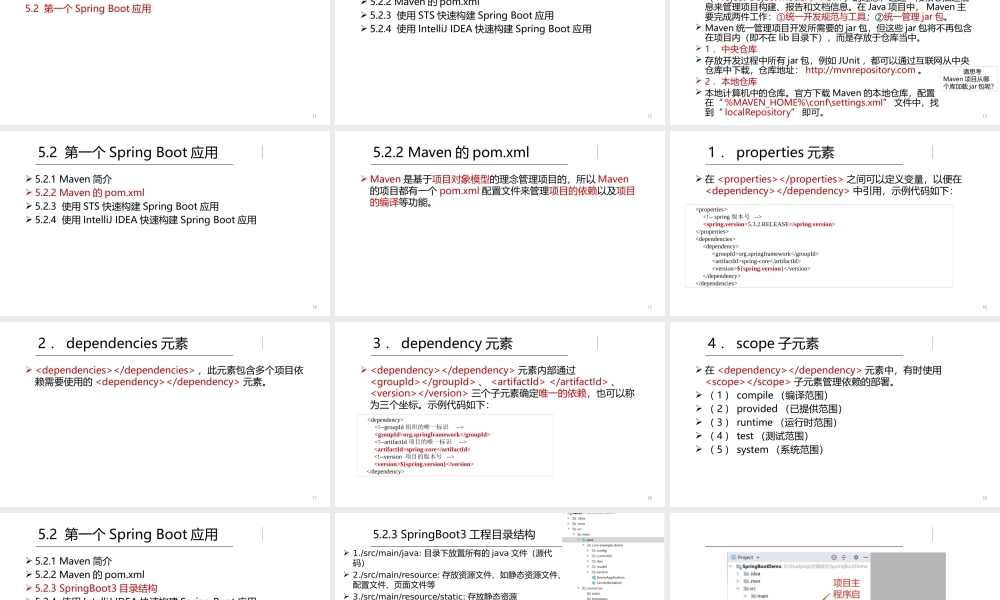Click the title text '1. properties 元素'
1000x600 pixels.
tap(771, 152)
